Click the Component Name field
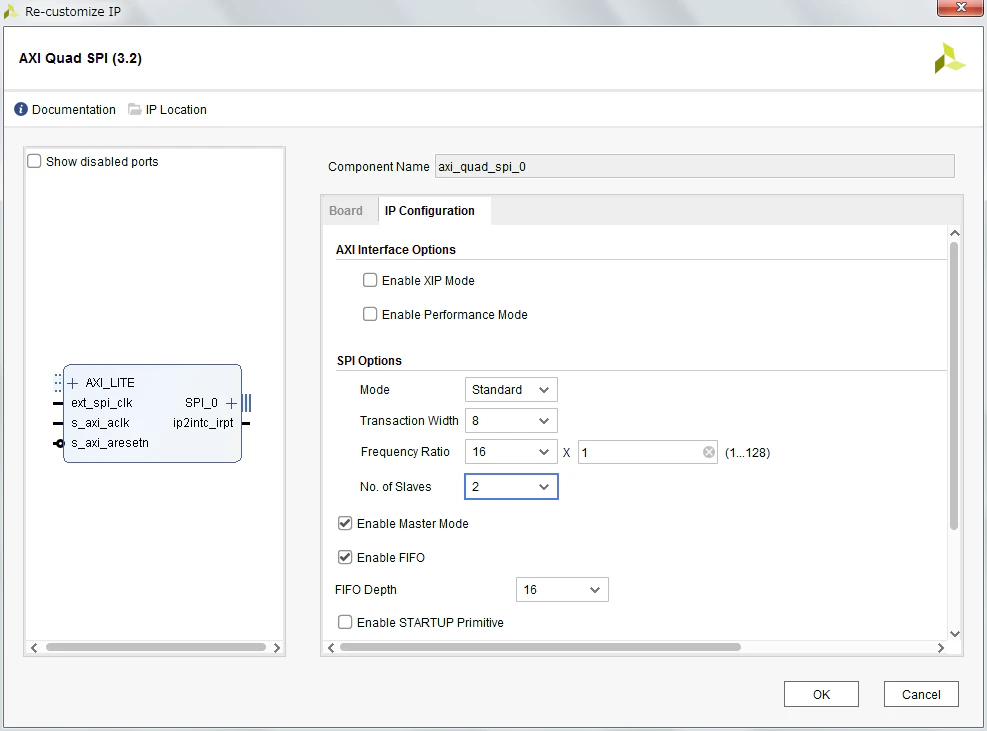This screenshot has width=987, height=731. pos(694,166)
